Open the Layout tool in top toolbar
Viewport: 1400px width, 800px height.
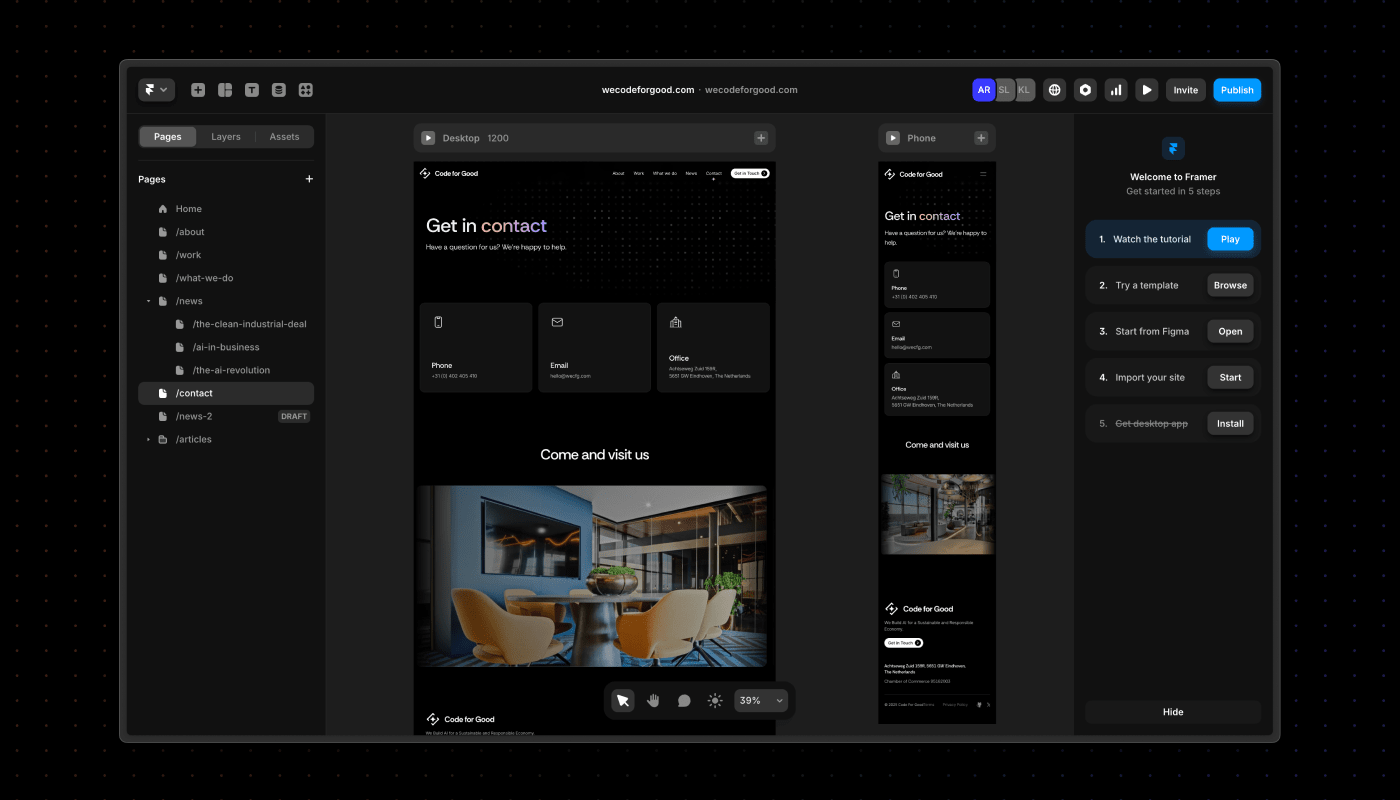tap(225, 90)
